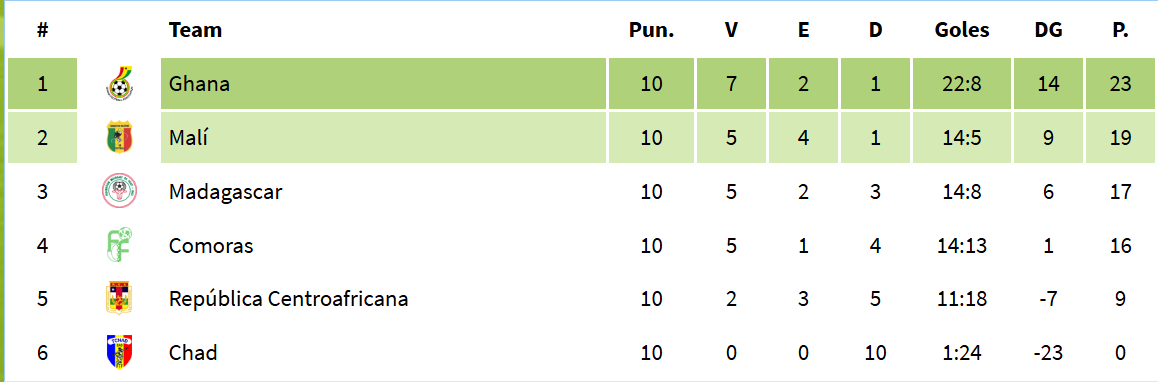Sort table by Team column header
The height and width of the screenshot is (382, 1158).
196,30
